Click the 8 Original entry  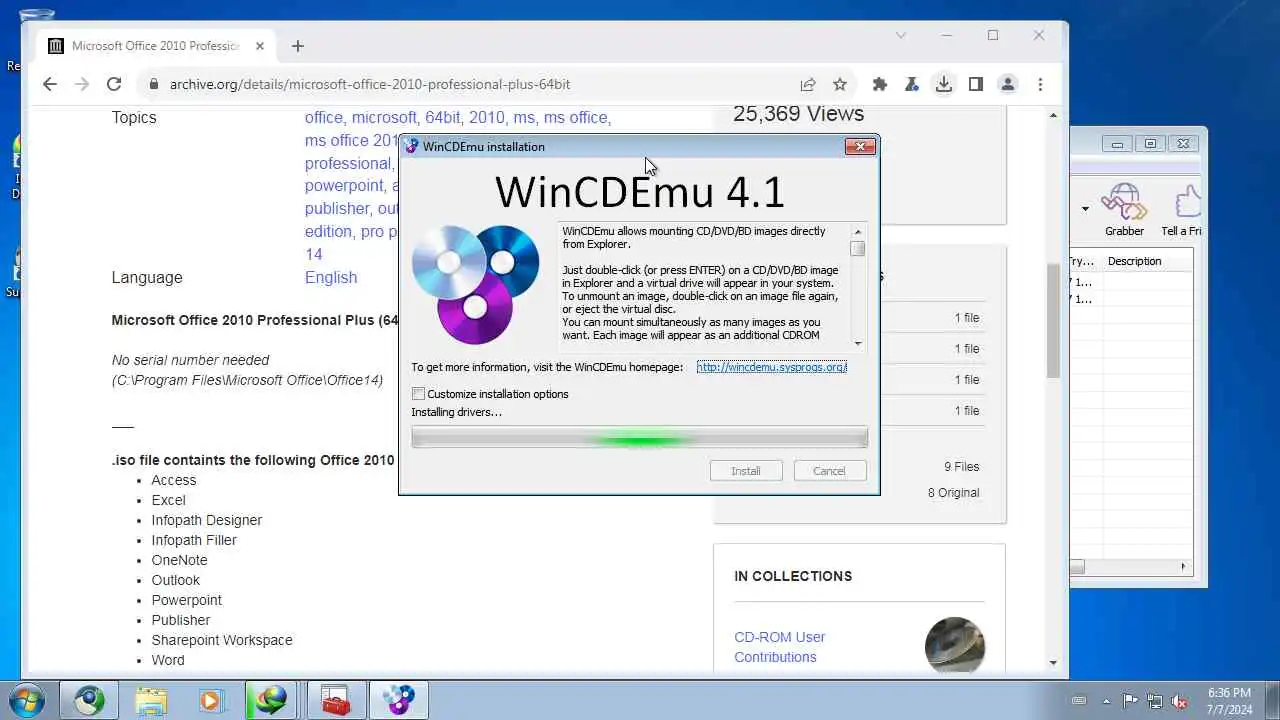[953, 492]
